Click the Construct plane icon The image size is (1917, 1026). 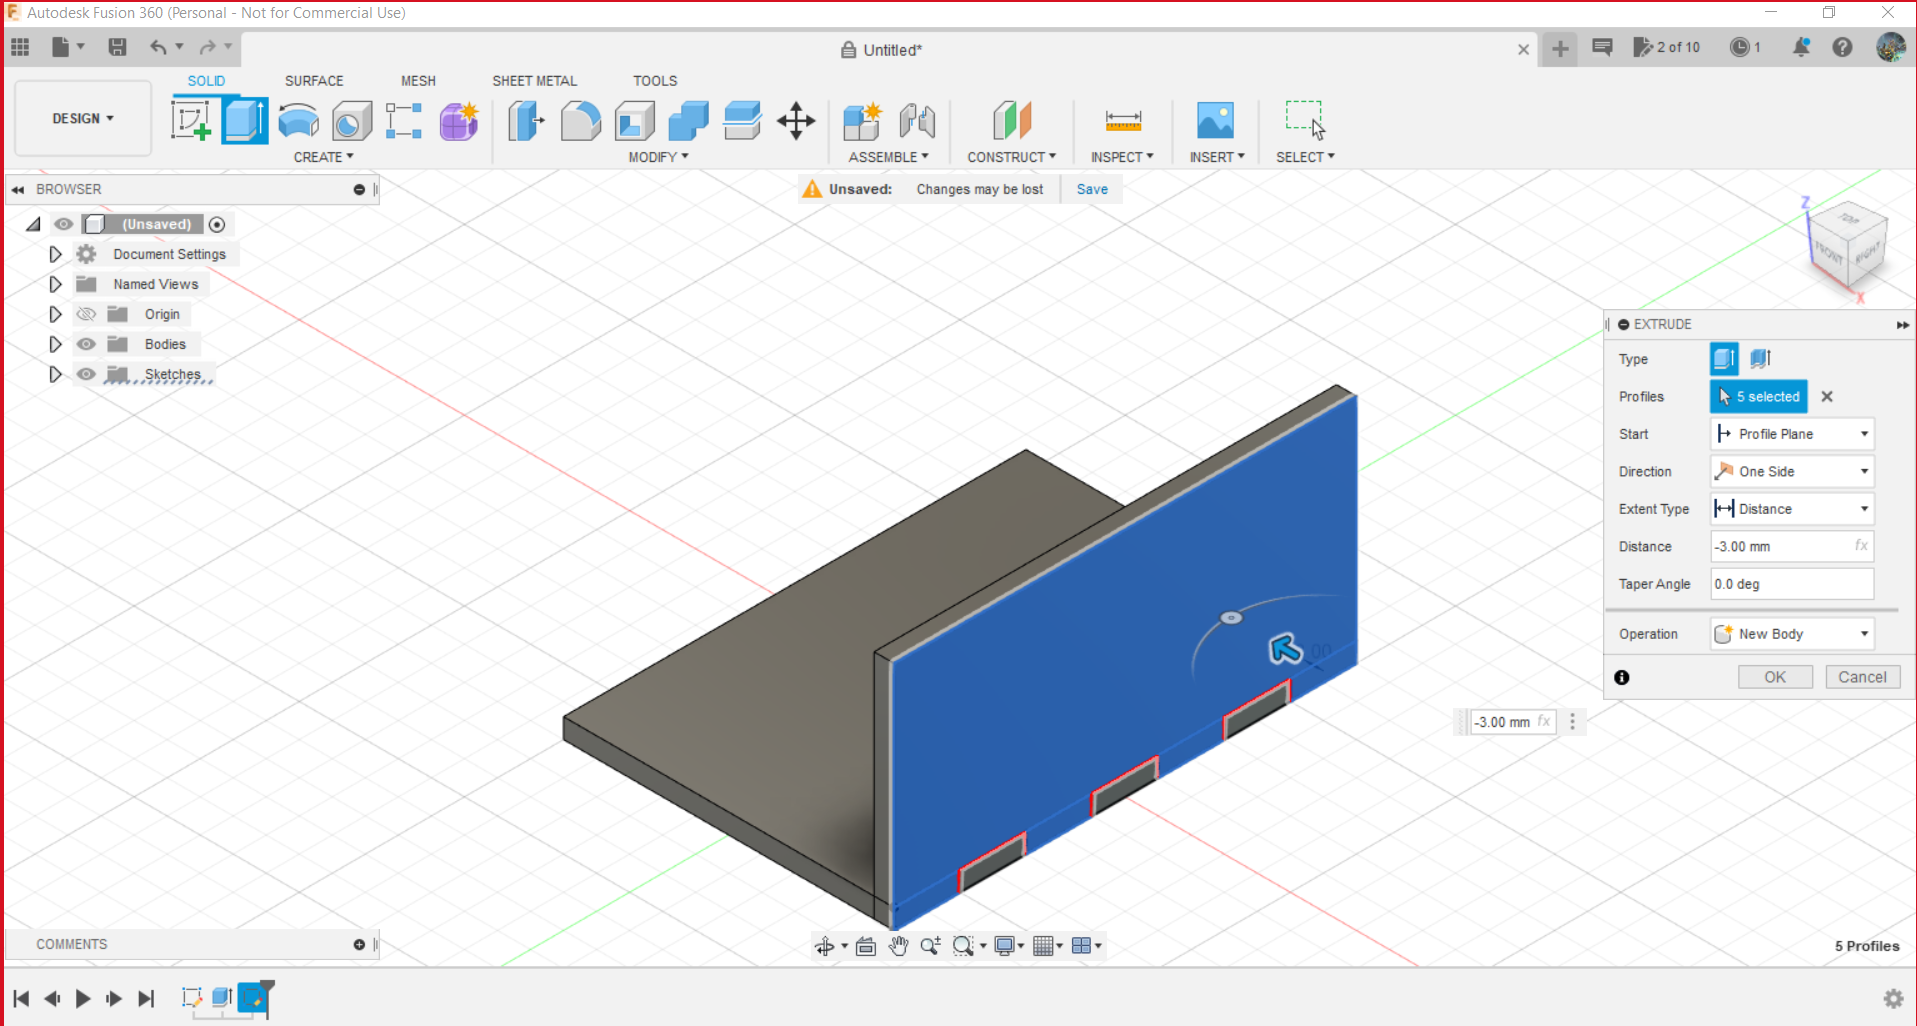coord(1012,121)
